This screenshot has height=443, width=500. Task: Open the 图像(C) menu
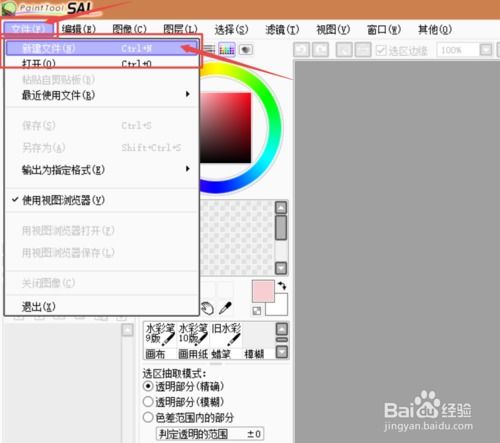130,29
